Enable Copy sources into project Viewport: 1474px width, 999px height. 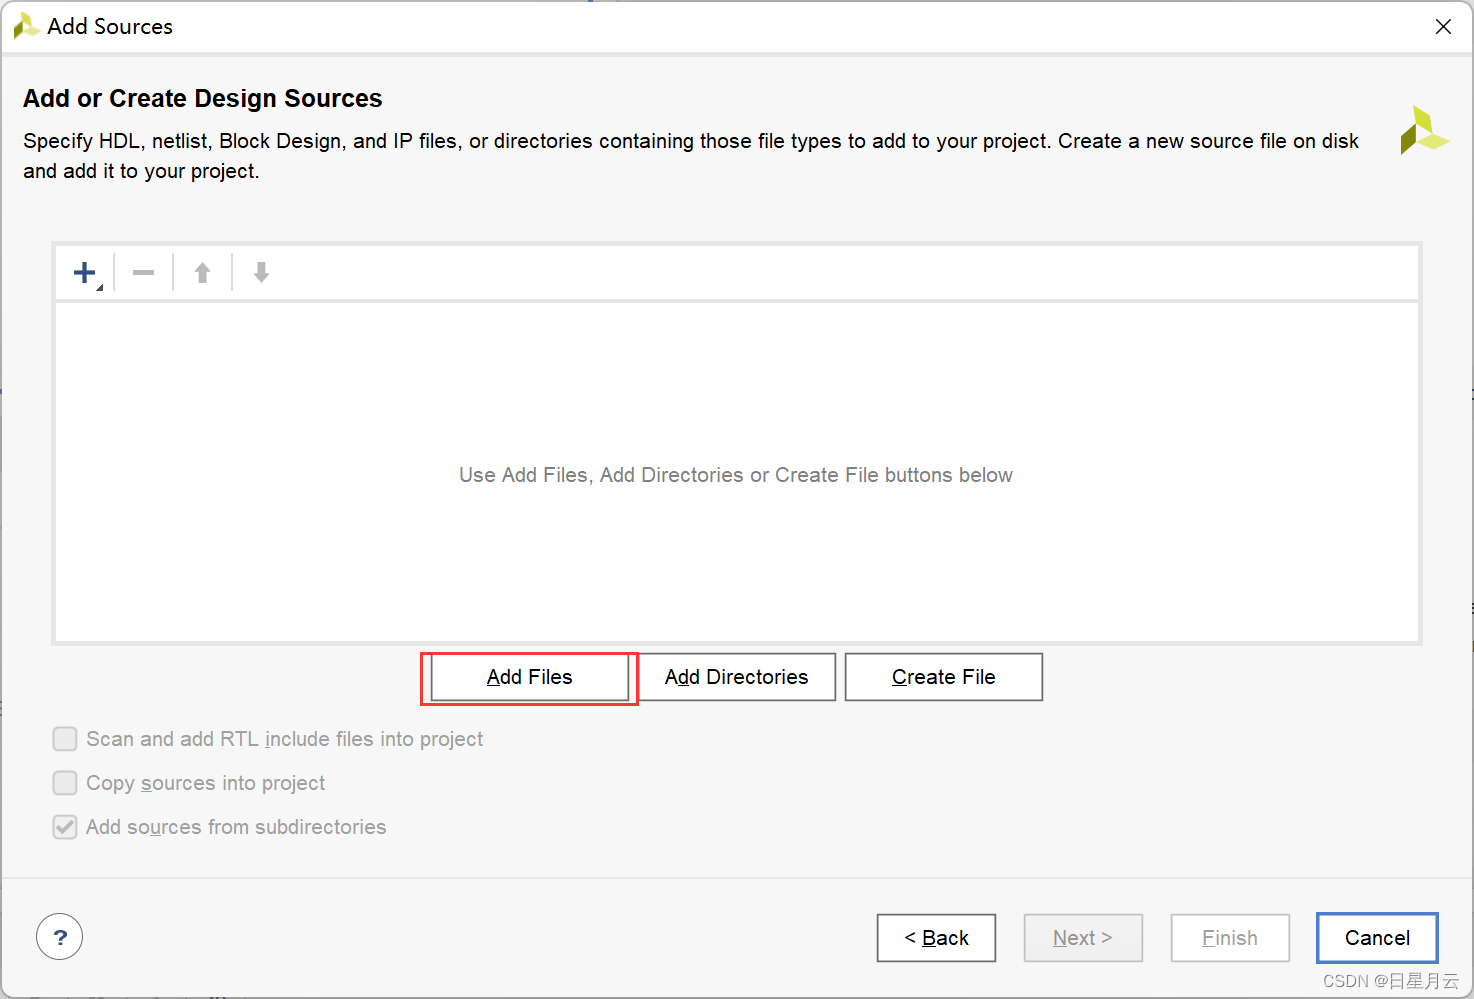65,783
